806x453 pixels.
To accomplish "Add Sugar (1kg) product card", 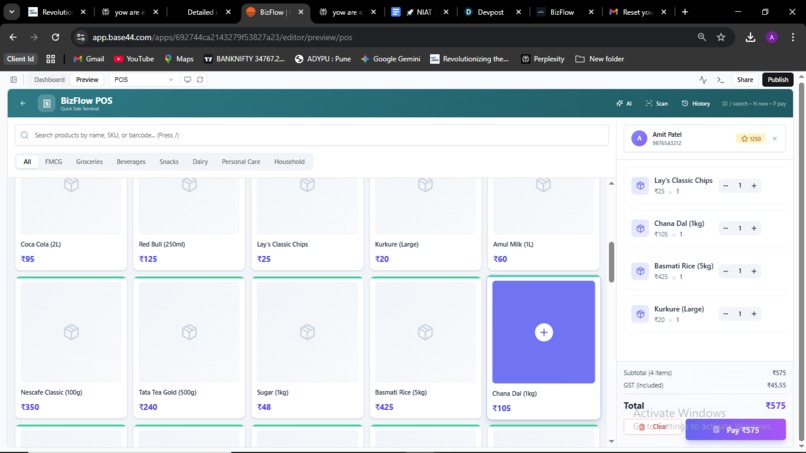I will [307, 347].
